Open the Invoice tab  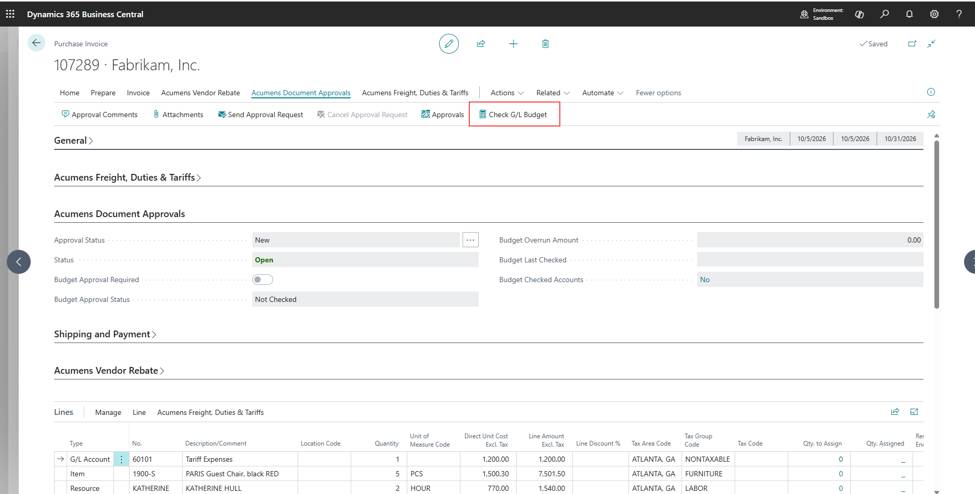(x=138, y=93)
